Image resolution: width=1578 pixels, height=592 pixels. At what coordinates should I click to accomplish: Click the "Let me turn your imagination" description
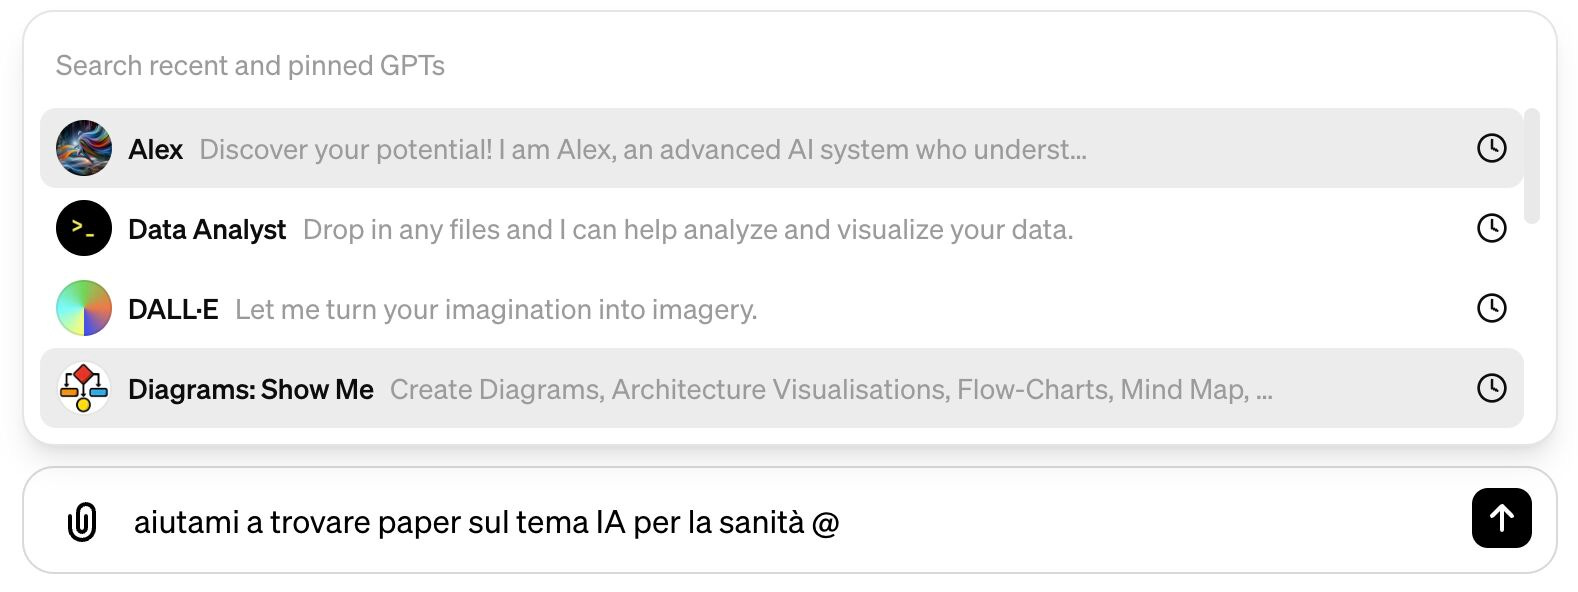click(x=496, y=310)
